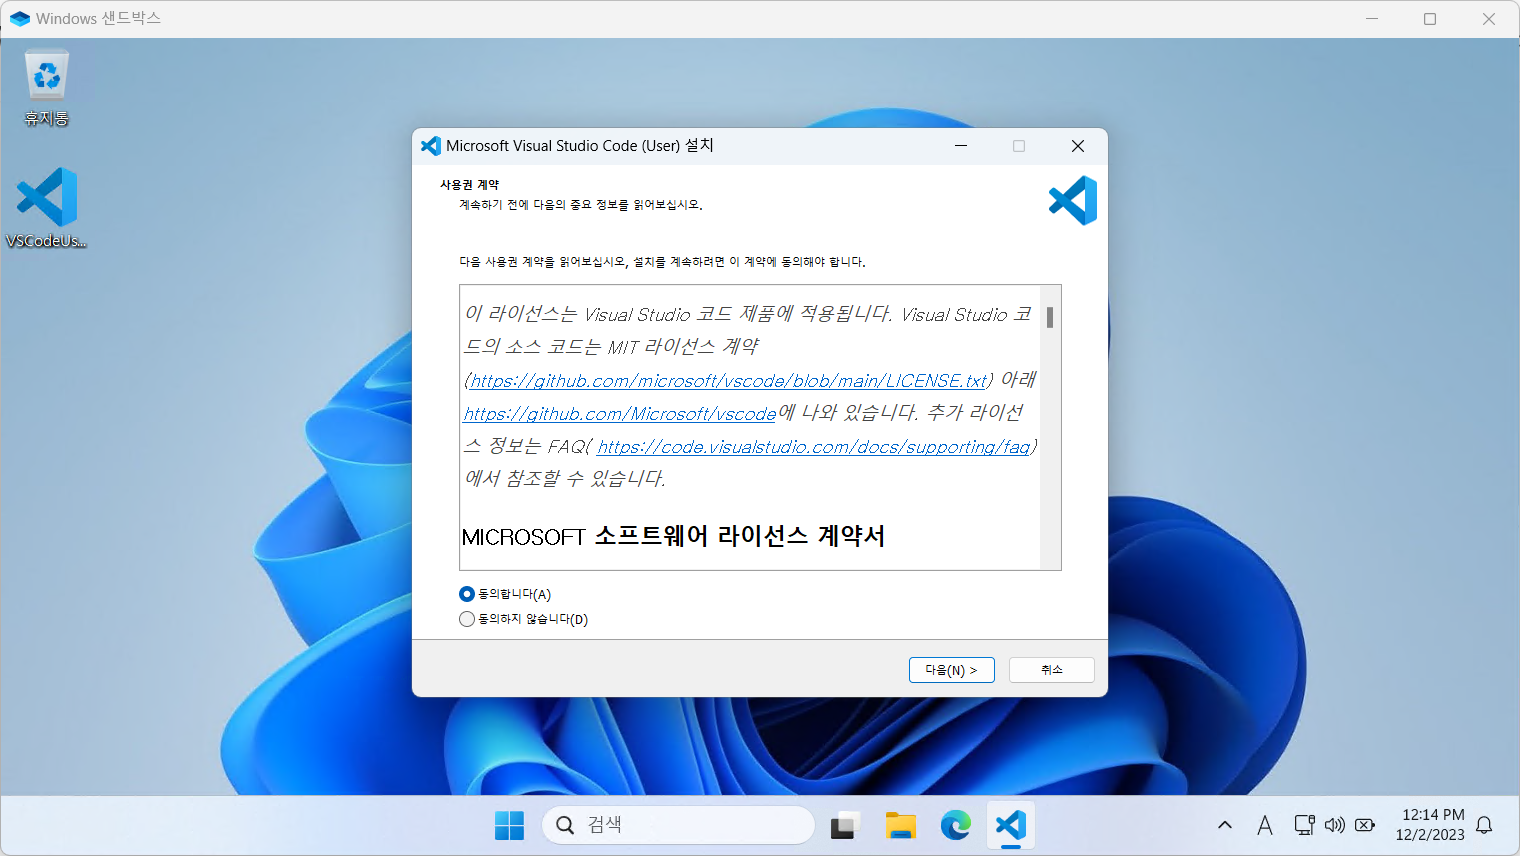Viewport: 1520px width, 856px height.
Task: Close the VS Code setup dialog
Action: point(1078,146)
